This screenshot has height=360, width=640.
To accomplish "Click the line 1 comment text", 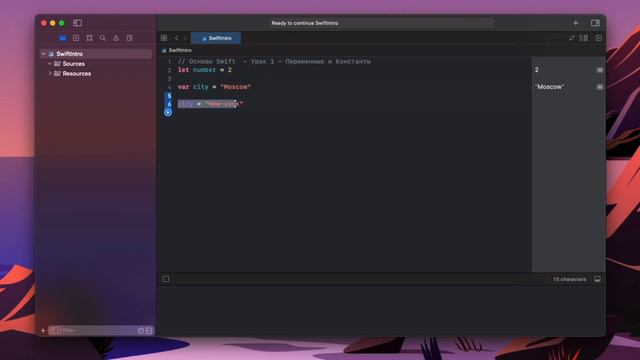I will coord(274,61).
